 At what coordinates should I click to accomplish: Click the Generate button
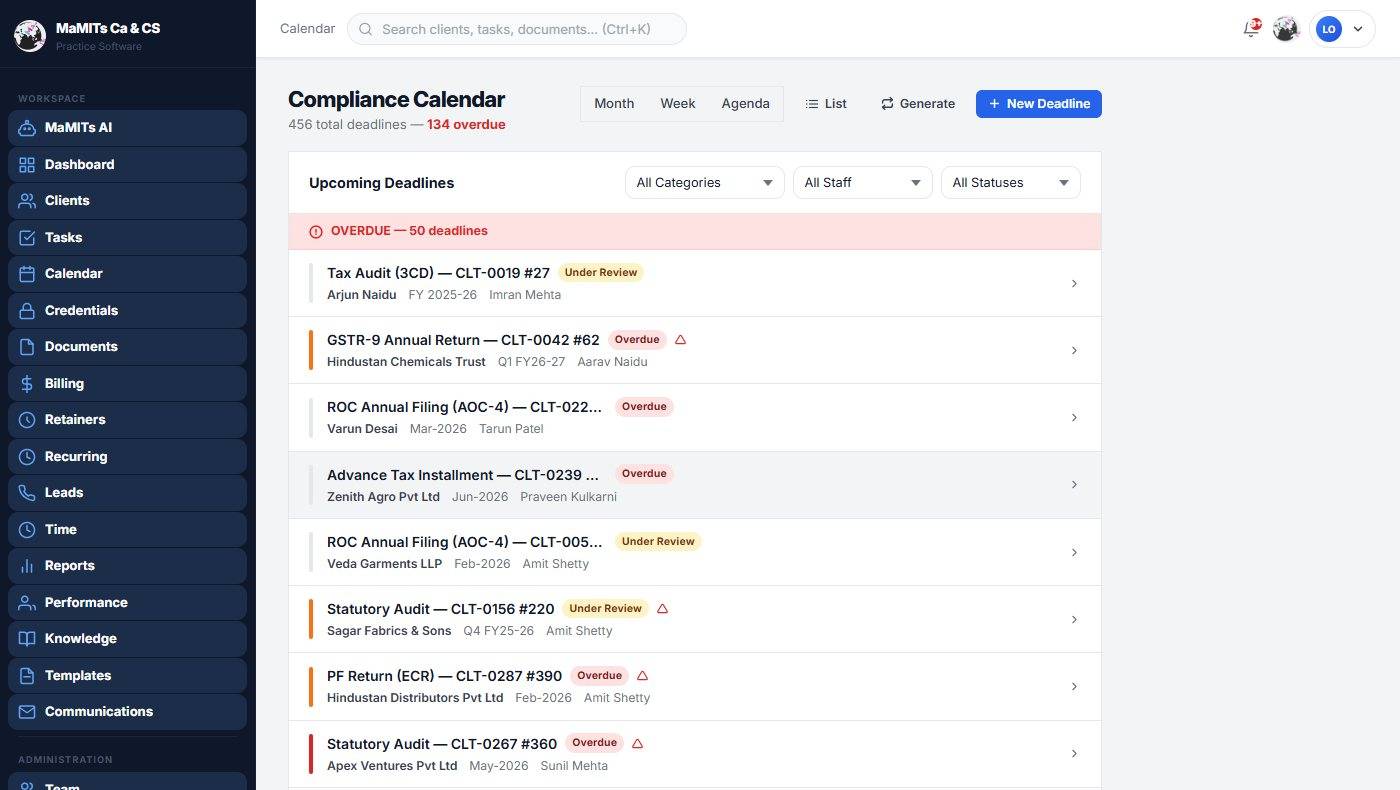pos(917,103)
